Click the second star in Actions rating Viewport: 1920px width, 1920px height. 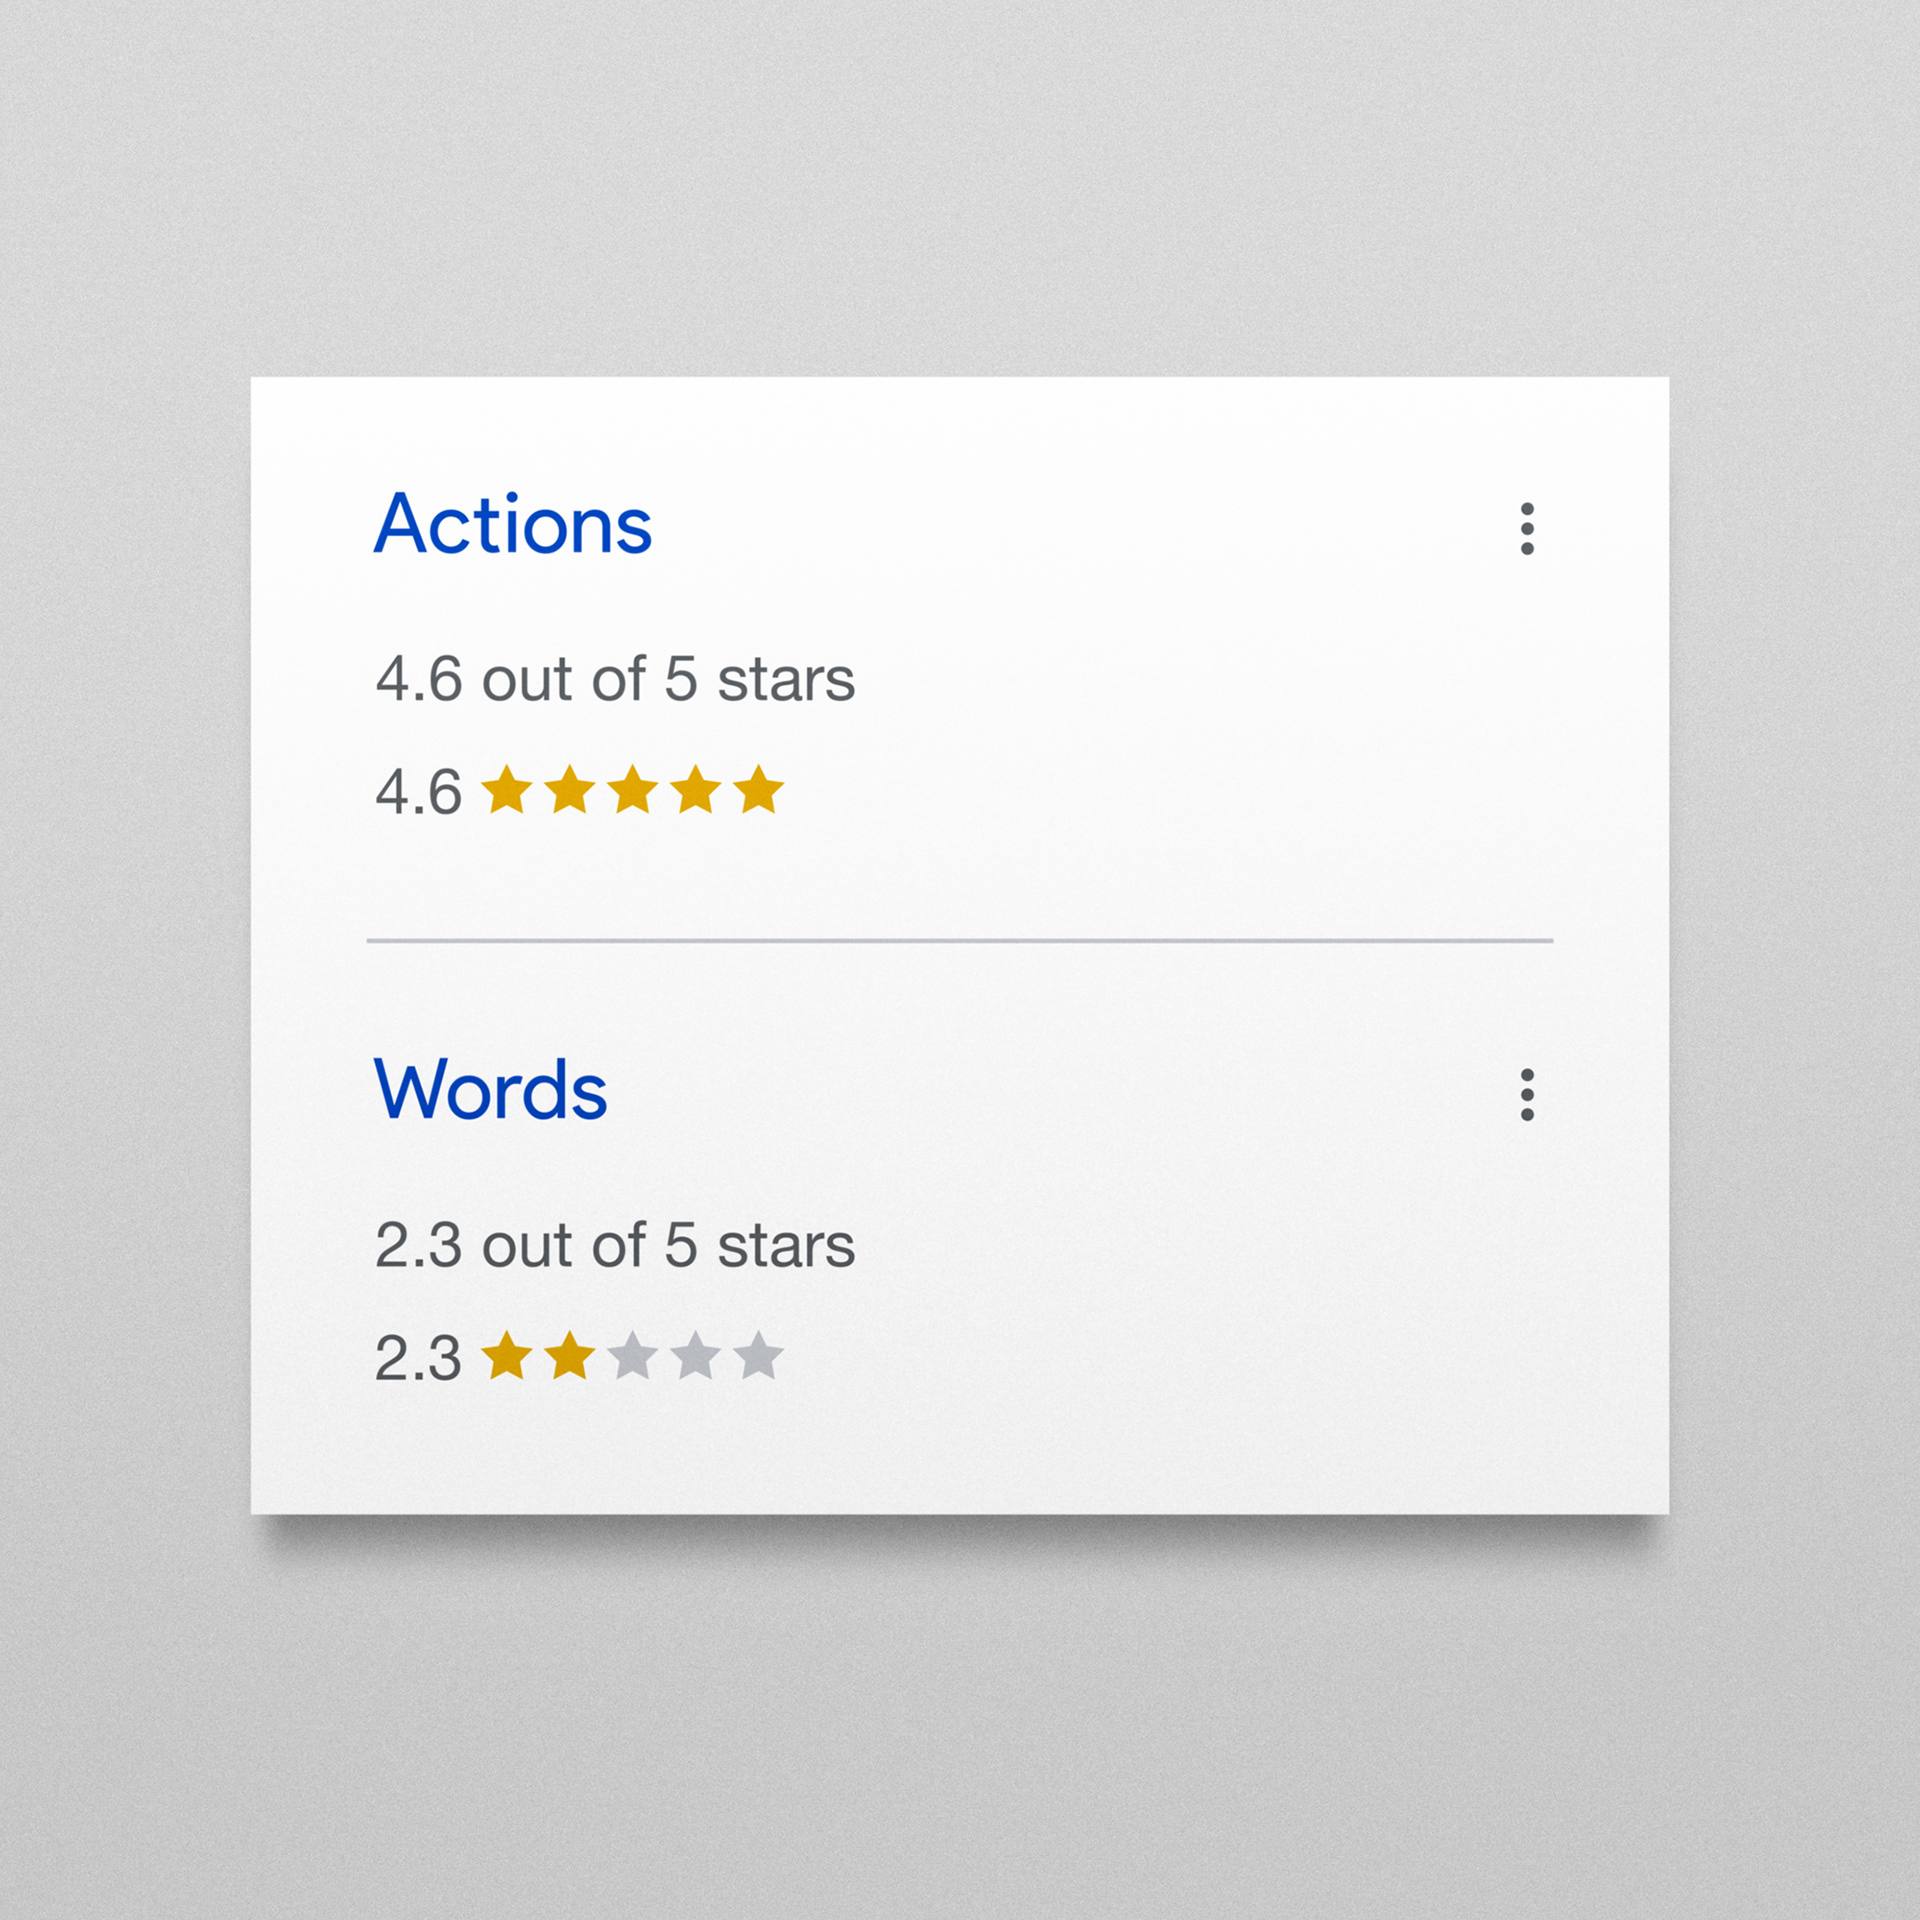coord(570,791)
